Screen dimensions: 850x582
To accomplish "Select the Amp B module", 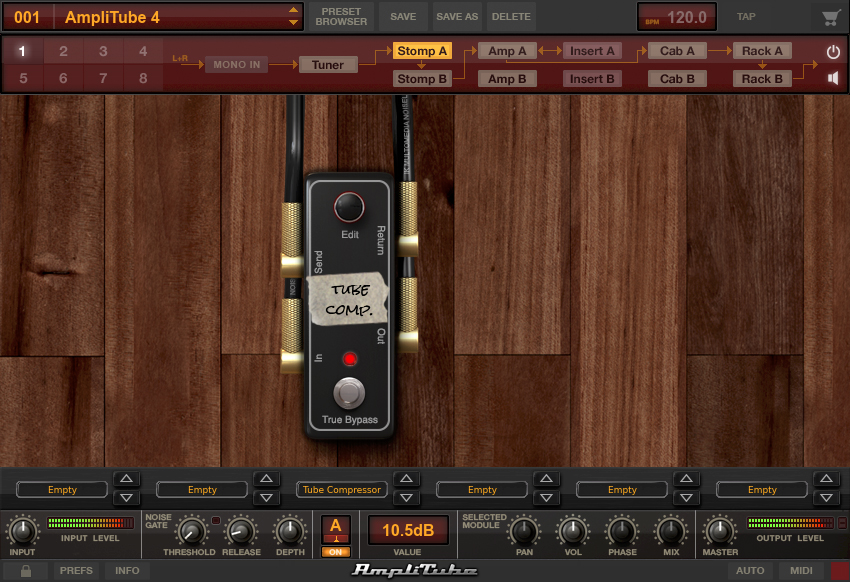I will click(507, 79).
